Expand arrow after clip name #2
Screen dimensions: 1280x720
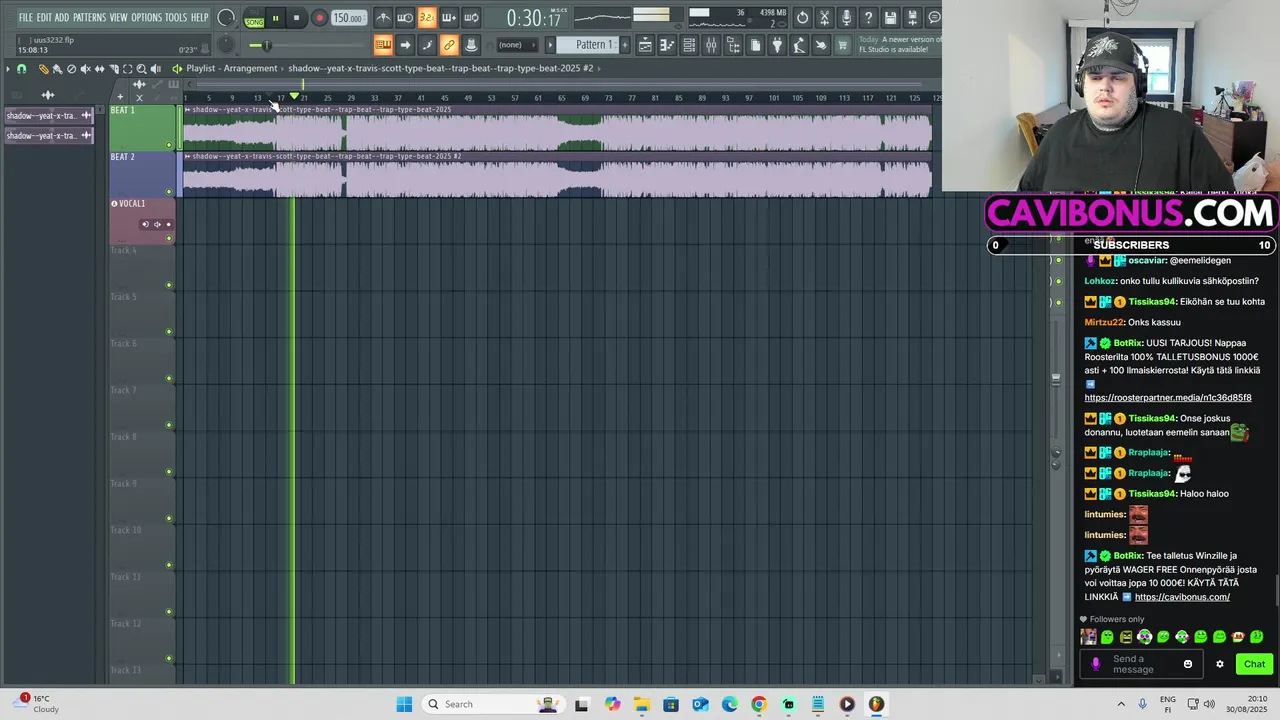click(599, 69)
